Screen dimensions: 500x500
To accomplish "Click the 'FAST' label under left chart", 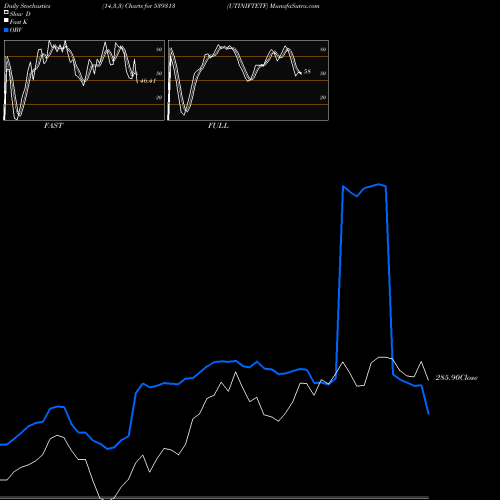I will coord(53,126).
